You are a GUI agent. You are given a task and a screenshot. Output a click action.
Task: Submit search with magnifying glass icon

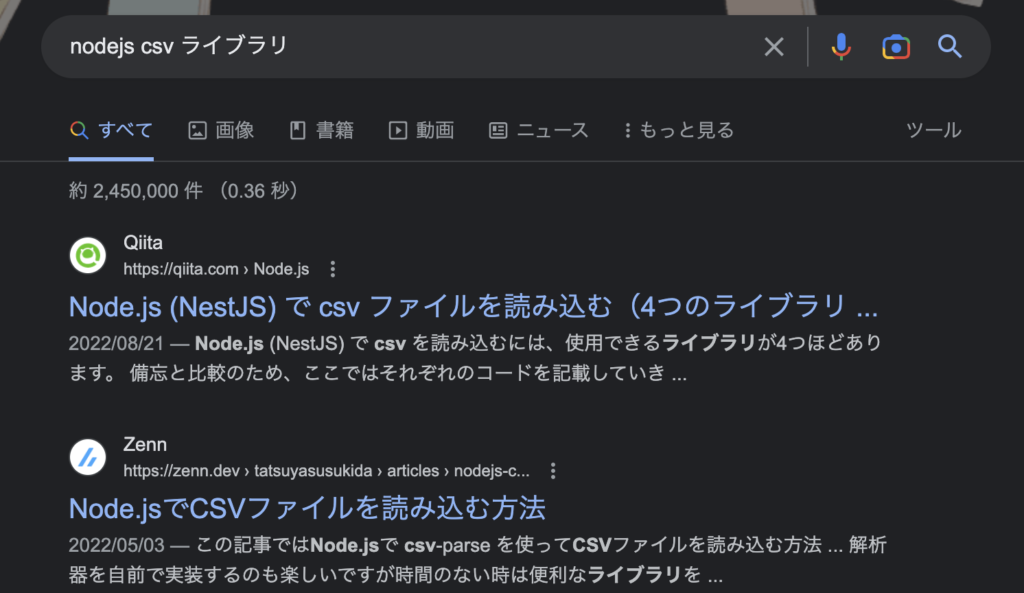[x=950, y=46]
